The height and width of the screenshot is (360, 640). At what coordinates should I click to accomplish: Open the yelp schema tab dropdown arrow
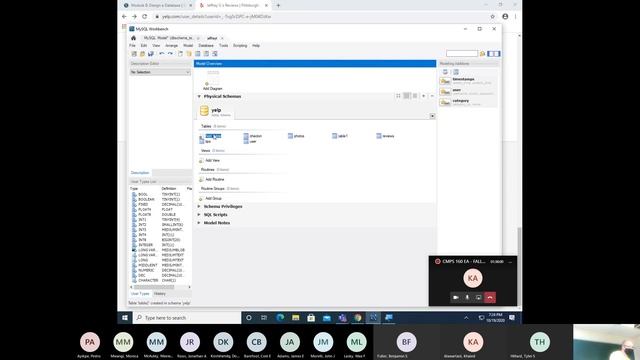pyautogui.click(x=432, y=116)
